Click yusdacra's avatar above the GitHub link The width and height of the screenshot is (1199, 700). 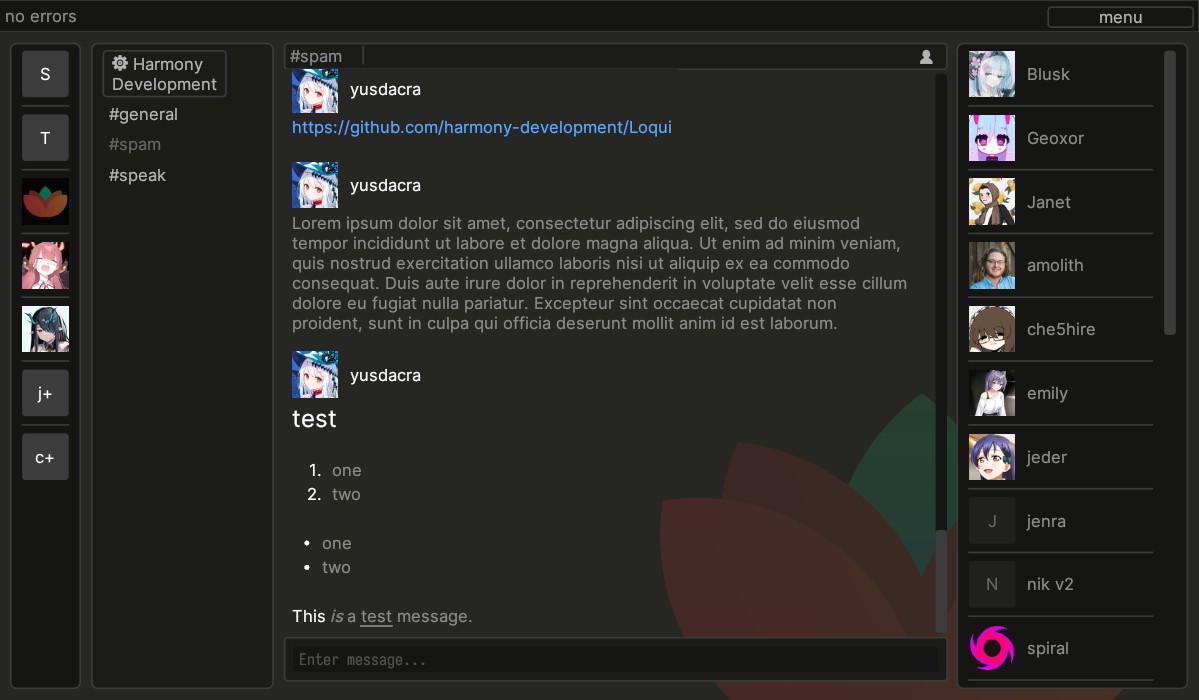point(315,91)
